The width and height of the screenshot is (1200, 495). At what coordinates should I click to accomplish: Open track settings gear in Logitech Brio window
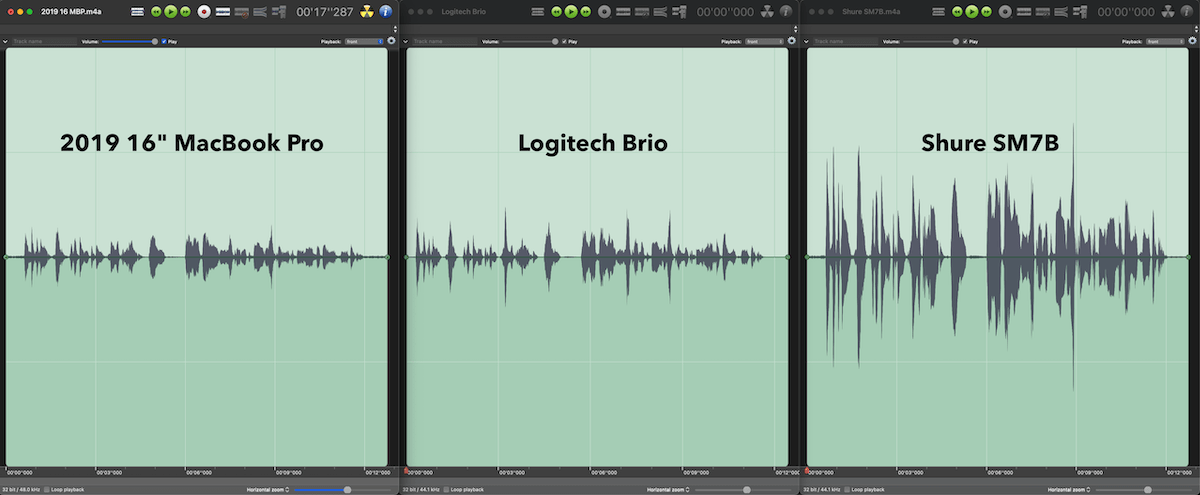click(791, 41)
